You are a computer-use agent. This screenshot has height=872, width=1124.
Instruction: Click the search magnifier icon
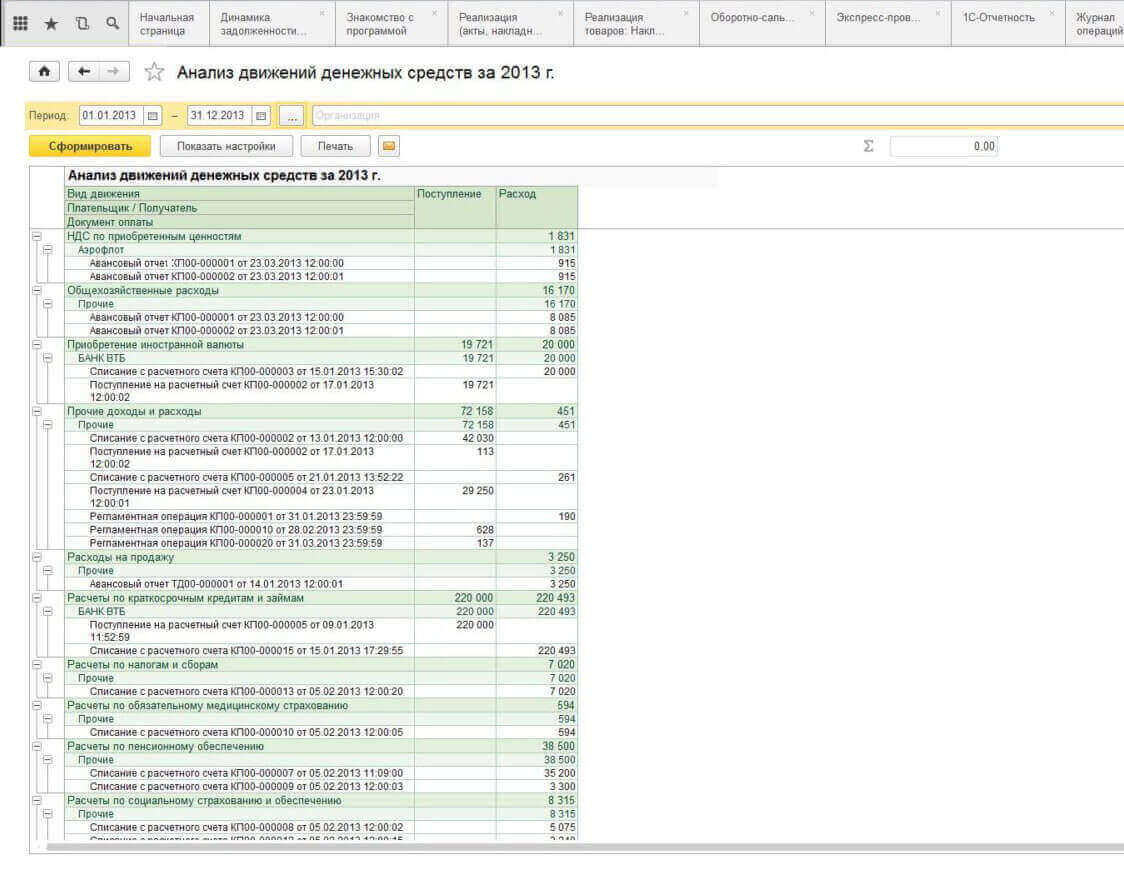(112, 23)
